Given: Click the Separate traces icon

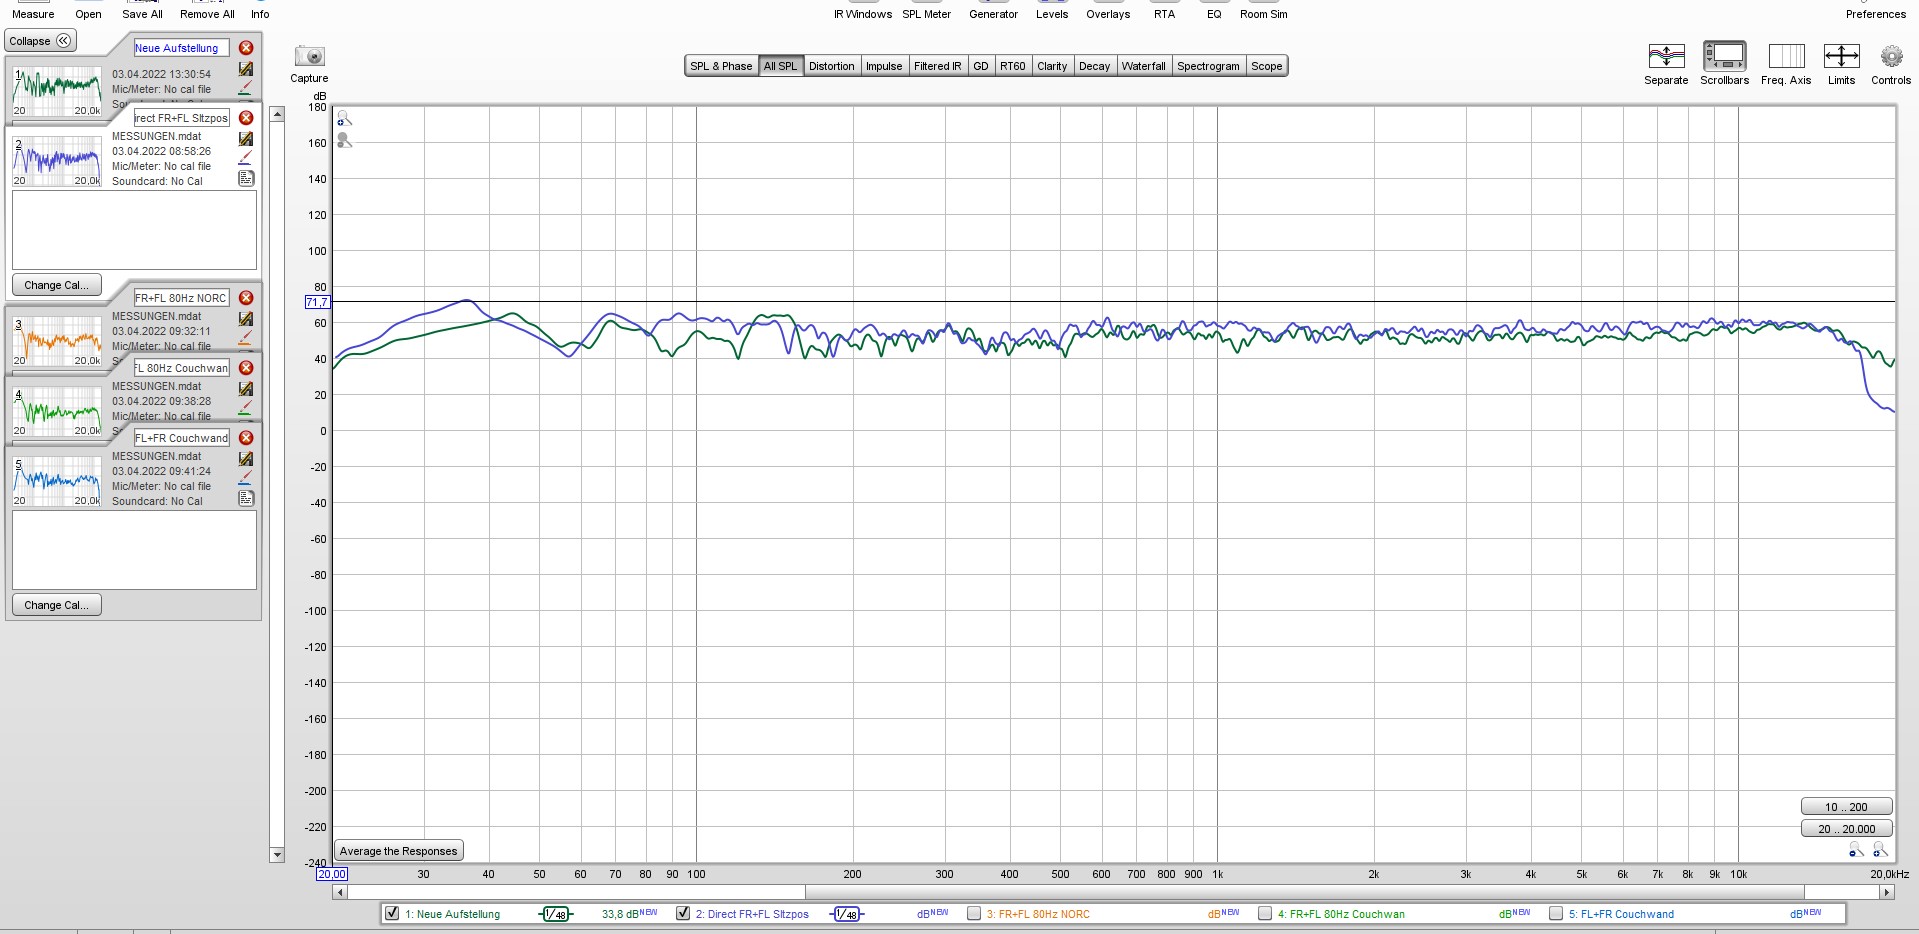Looking at the screenshot, I should point(1666,57).
